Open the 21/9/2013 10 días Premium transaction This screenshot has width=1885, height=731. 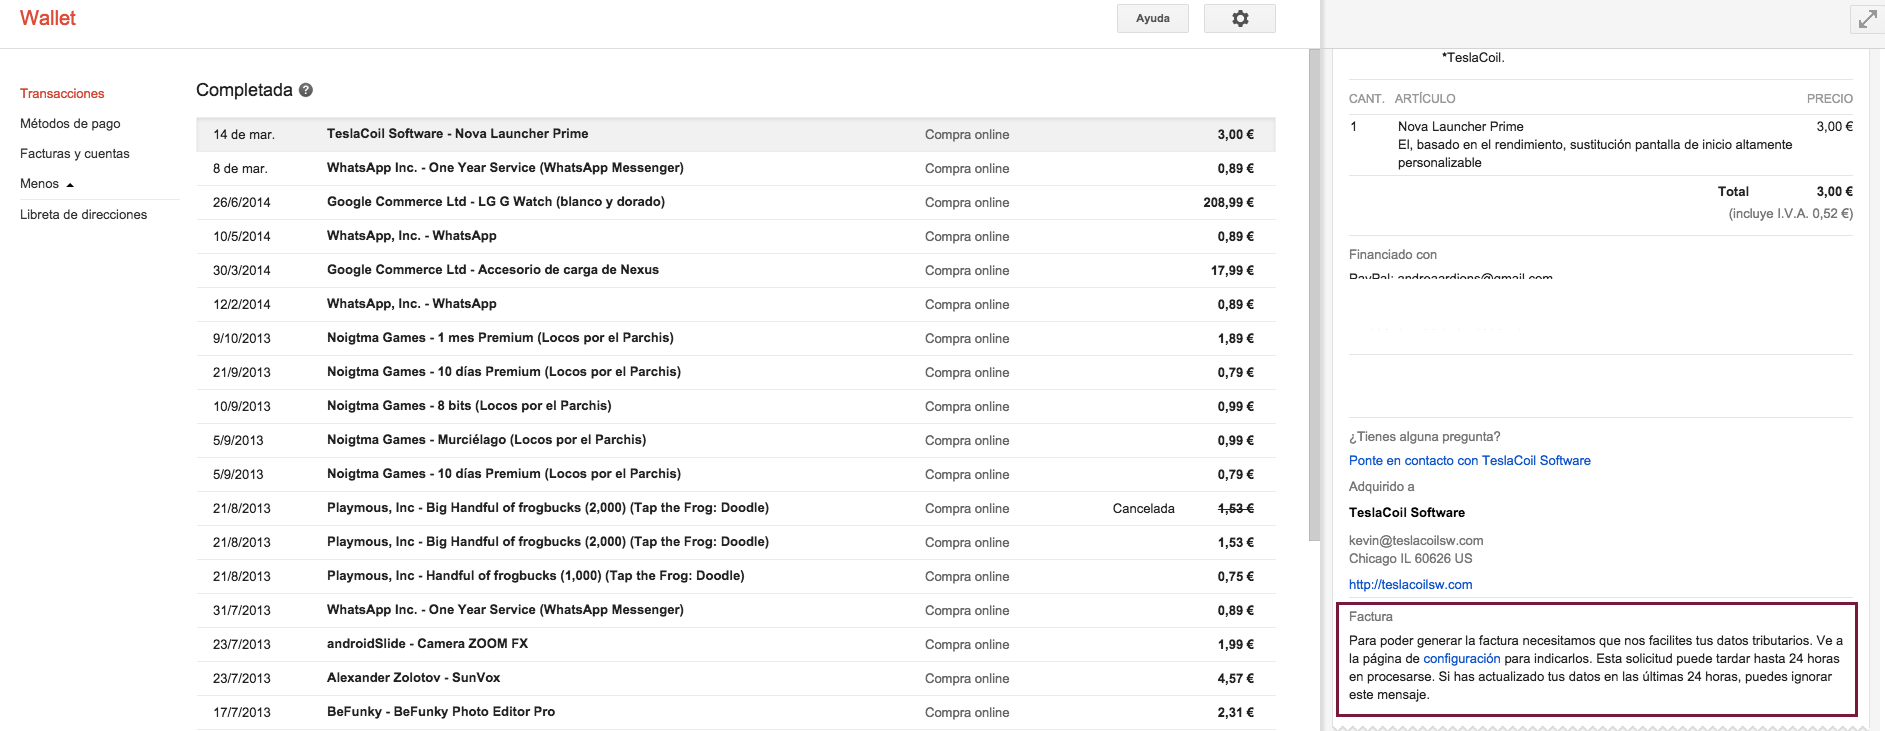[x=736, y=372]
